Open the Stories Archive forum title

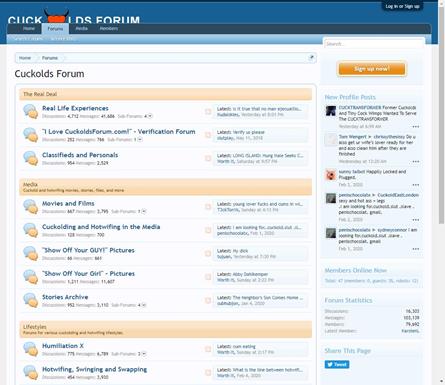pyautogui.click(x=65, y=297)
